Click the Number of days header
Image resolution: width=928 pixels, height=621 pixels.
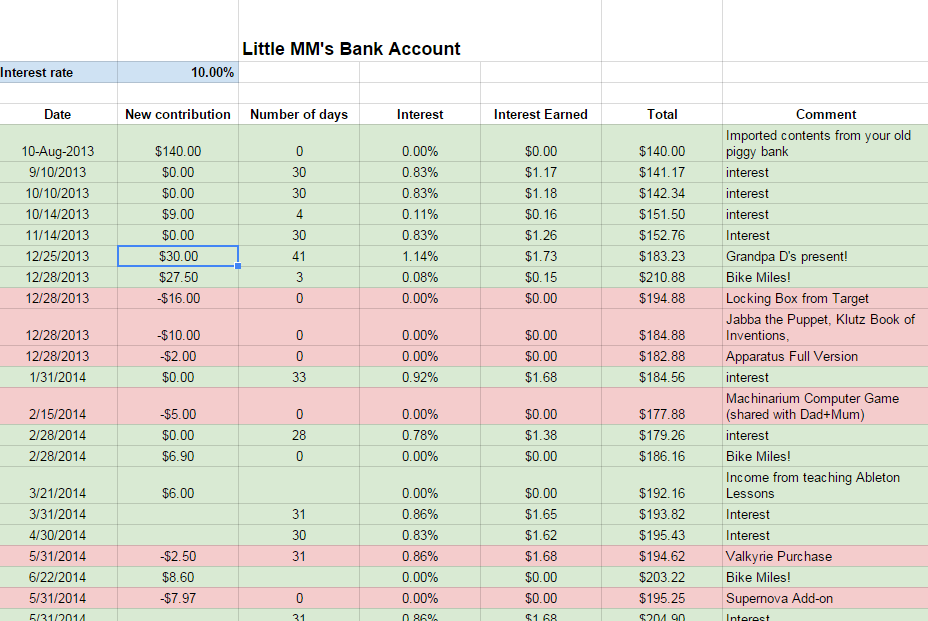coord(299,114)
